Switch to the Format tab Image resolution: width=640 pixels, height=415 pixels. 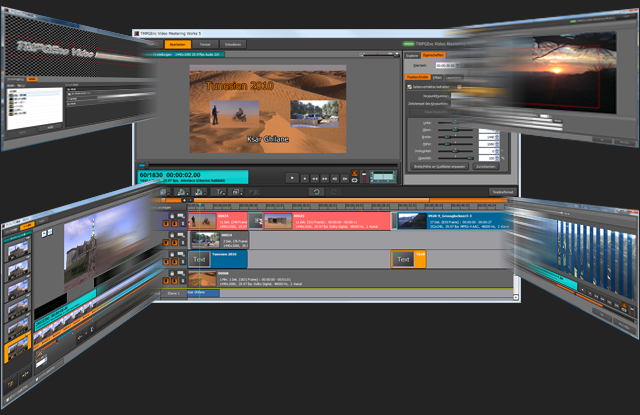click(x=205, y=44)
